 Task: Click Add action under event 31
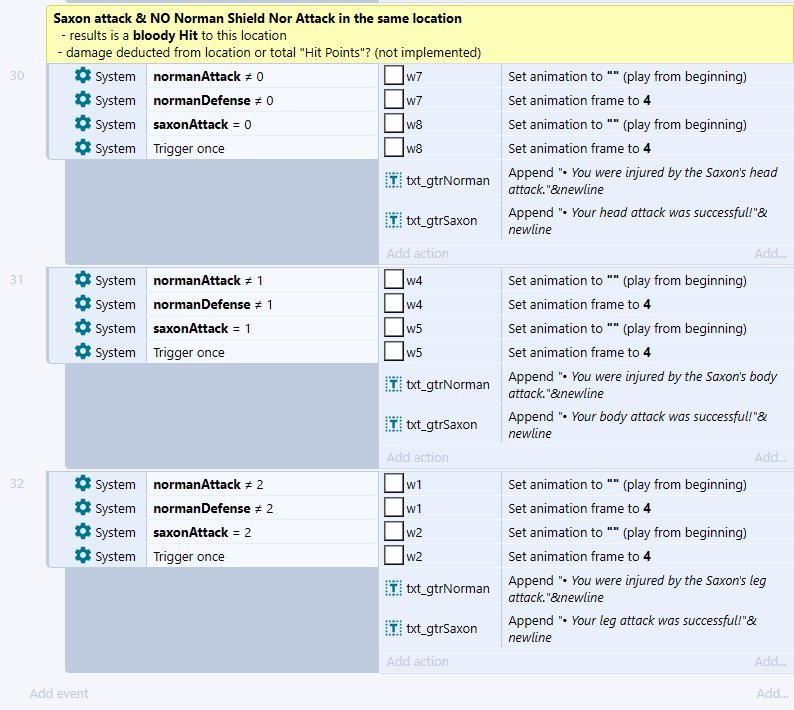418,457
